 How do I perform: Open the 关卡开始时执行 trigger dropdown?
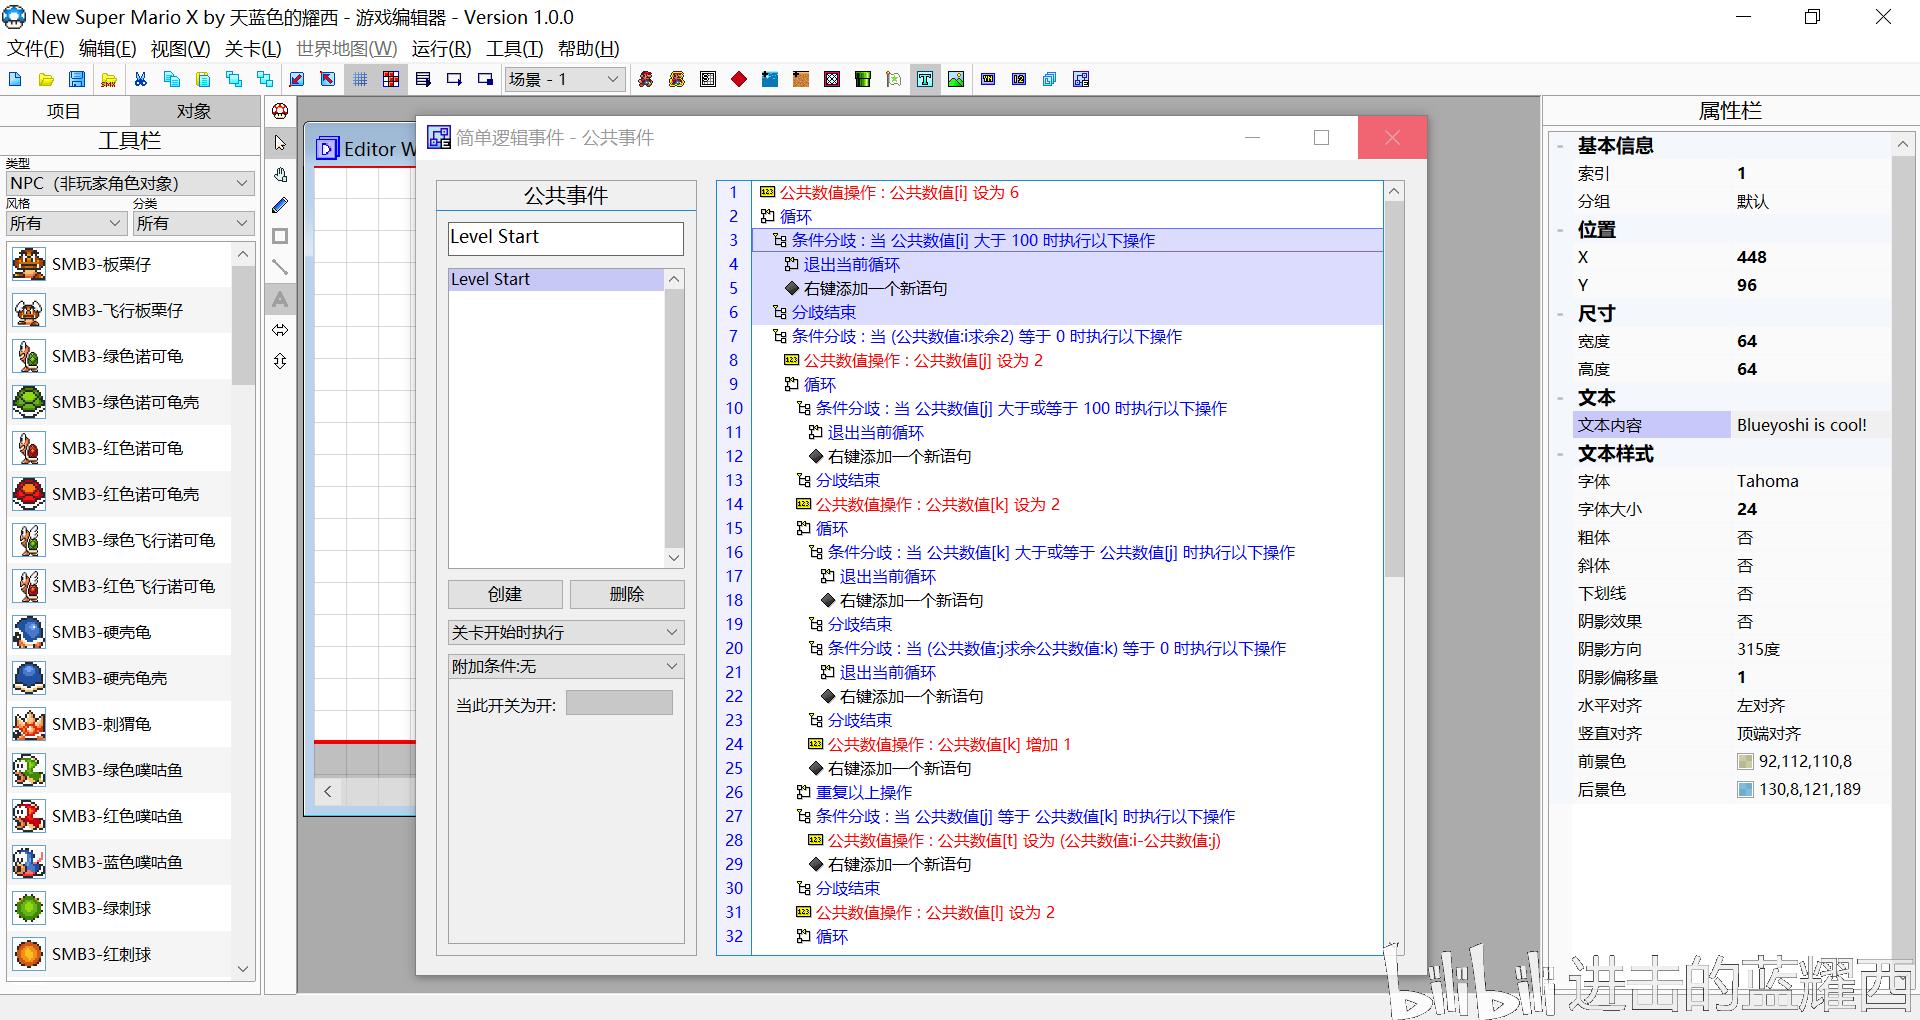[x=566, y=632]
